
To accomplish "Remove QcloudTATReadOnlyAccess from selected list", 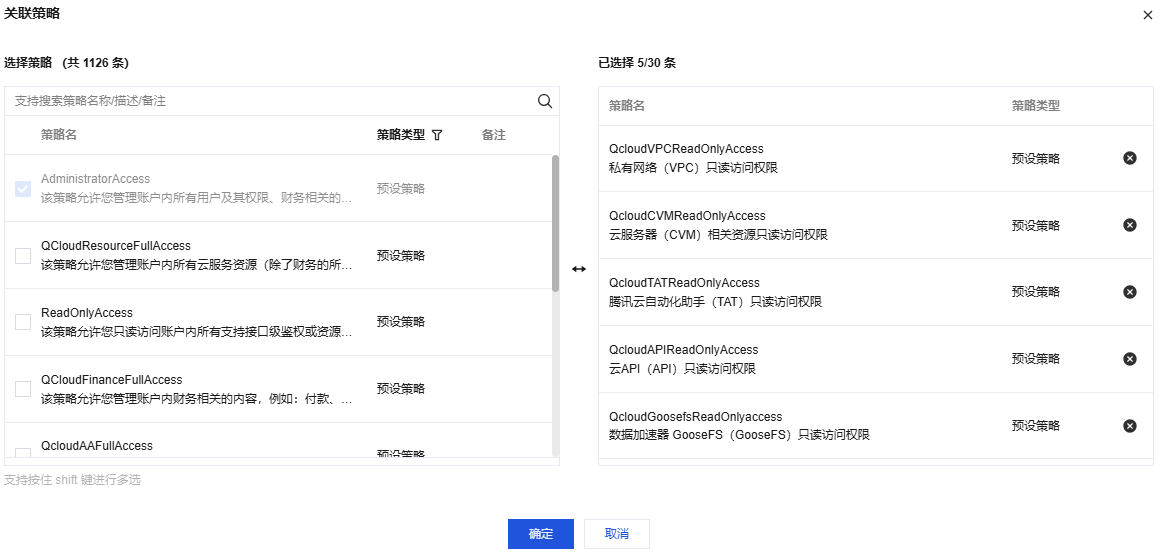I will point(1130,292).
